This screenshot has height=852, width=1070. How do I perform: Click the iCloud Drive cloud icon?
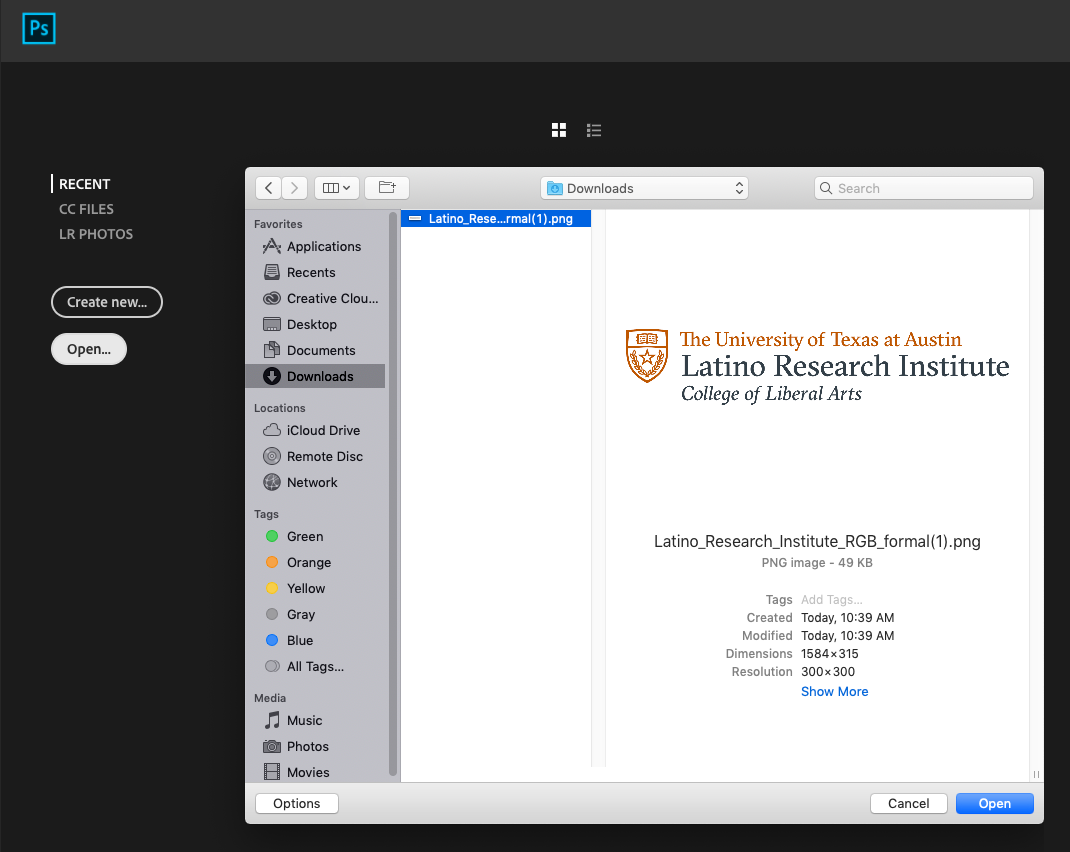click(x=272, y=430)
